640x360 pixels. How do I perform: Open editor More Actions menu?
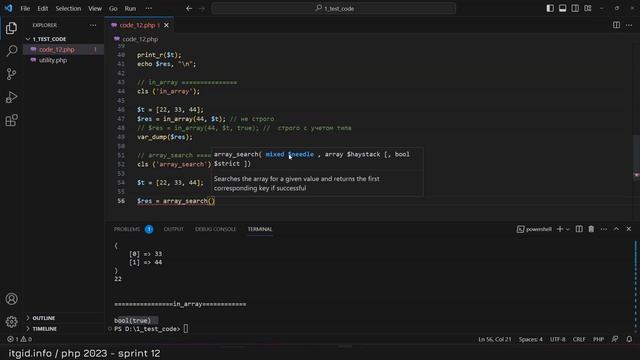pos(629,25)
